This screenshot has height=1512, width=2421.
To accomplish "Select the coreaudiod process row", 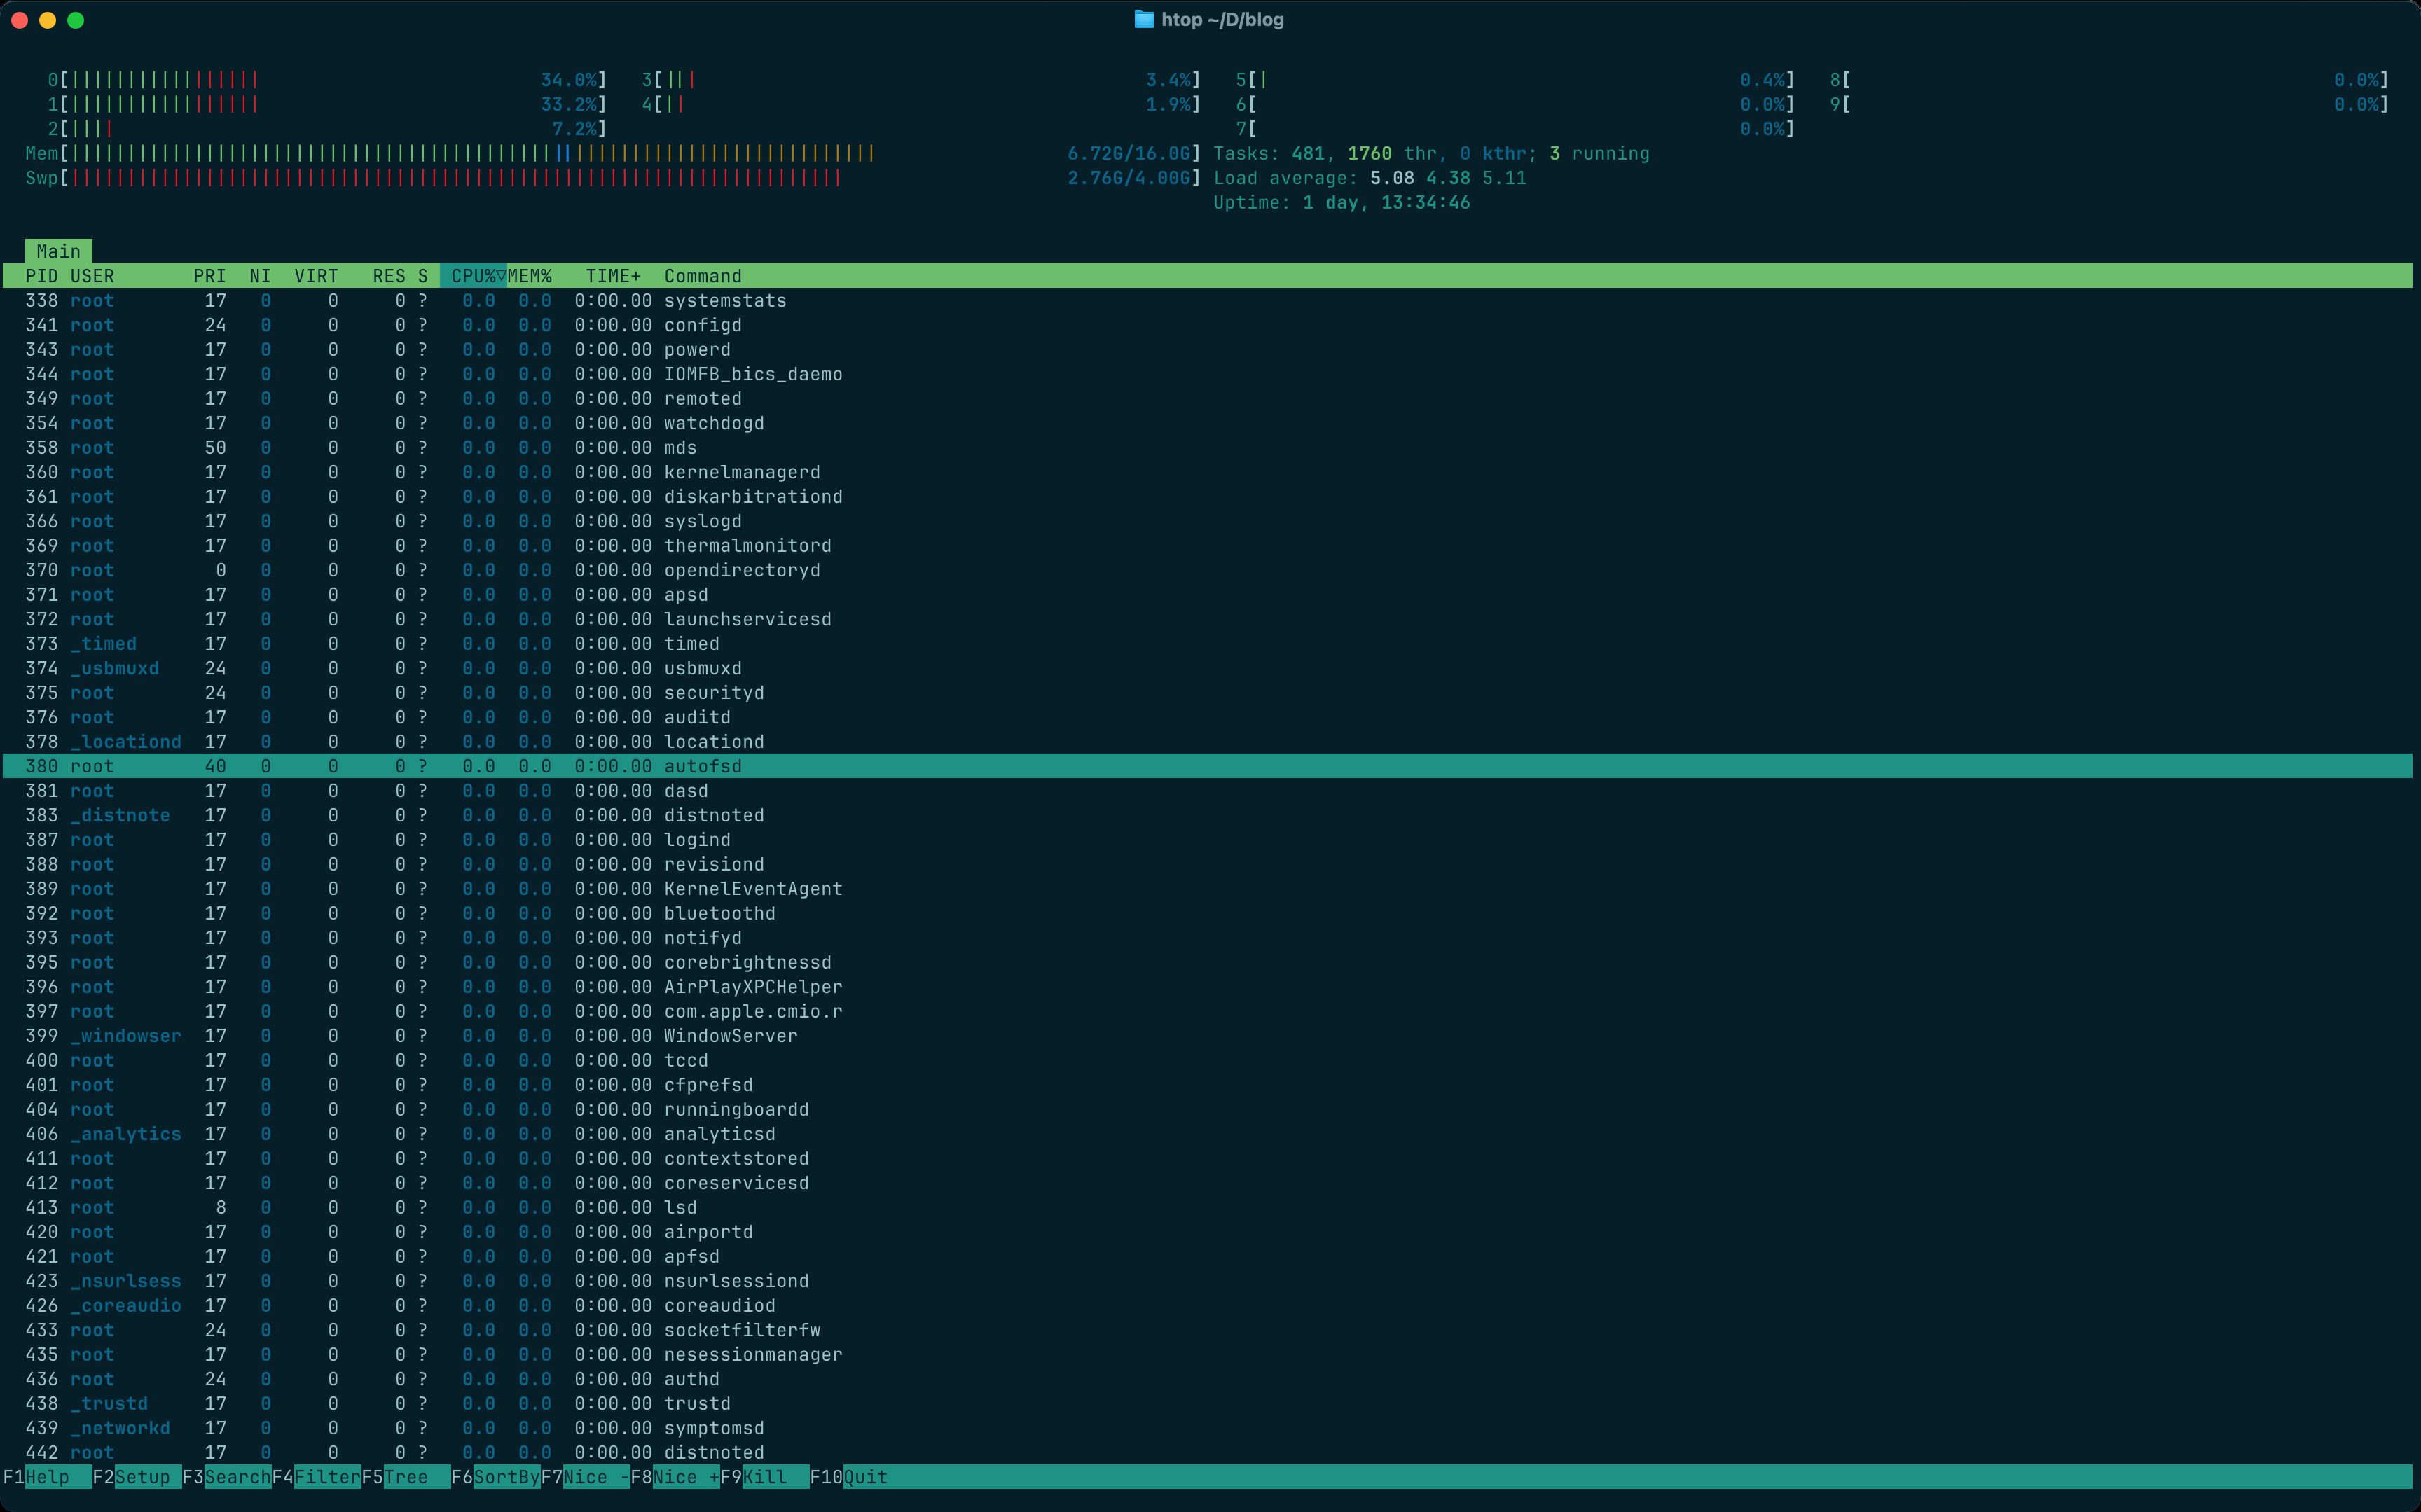I will pos(1208,1305).
